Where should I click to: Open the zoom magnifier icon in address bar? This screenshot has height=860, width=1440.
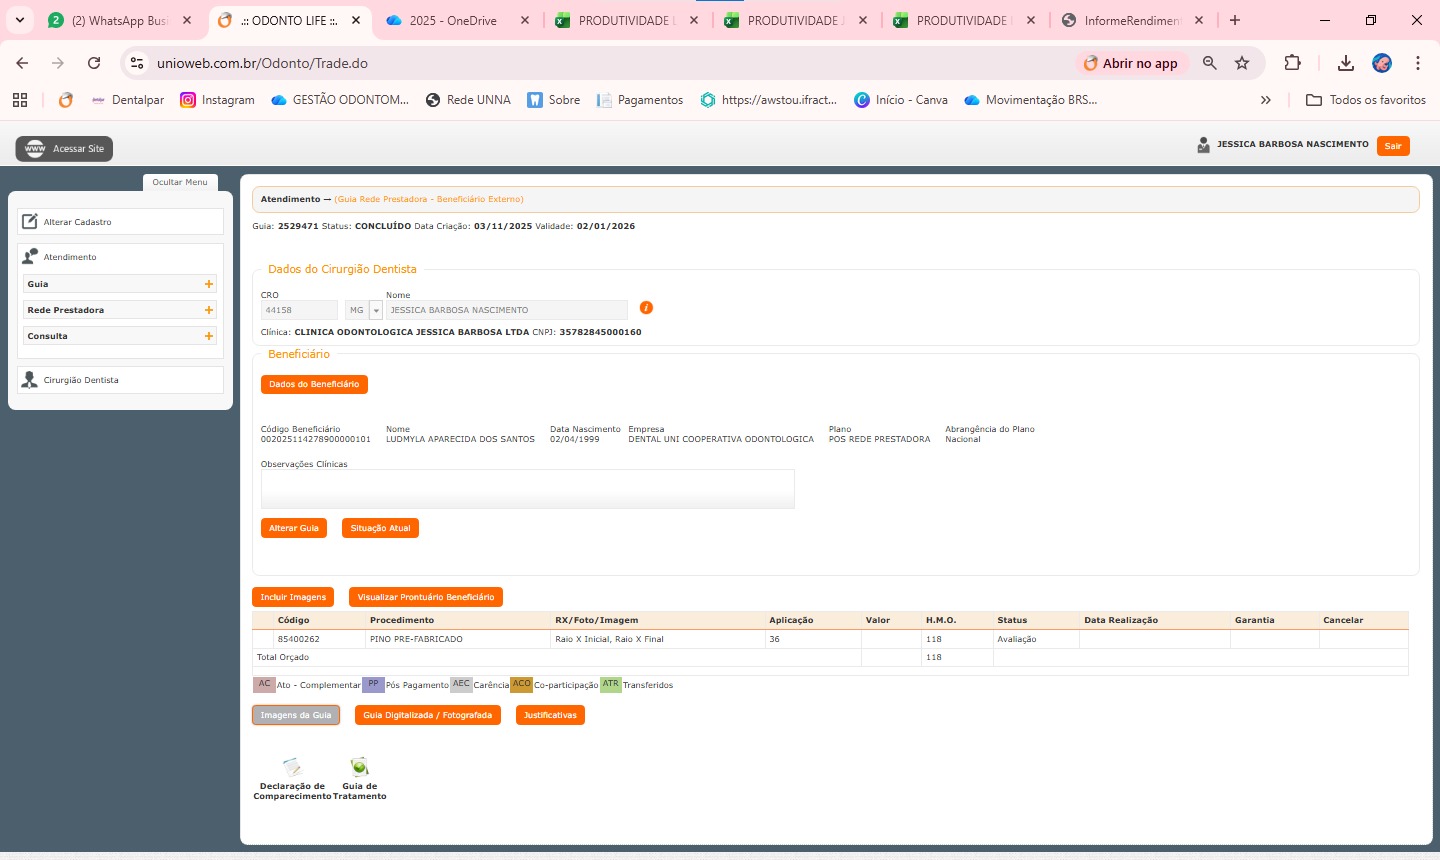(x=1210, y=63)
